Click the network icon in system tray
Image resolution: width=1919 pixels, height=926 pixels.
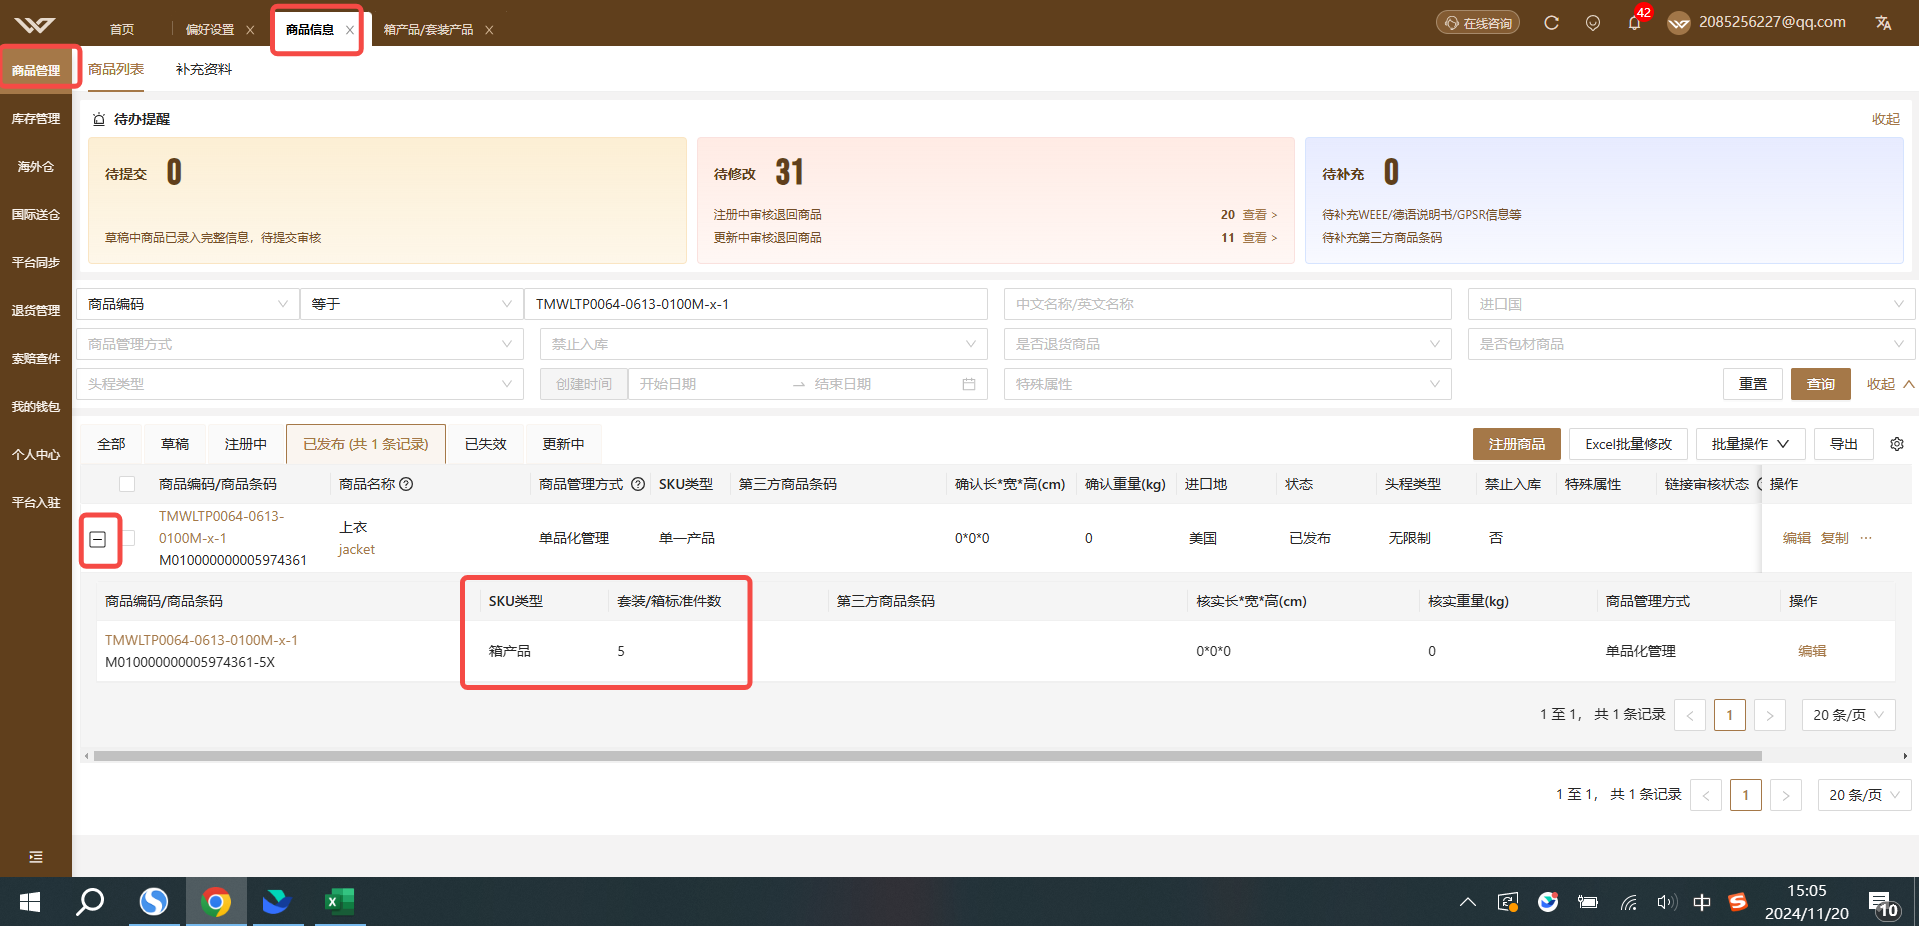pyautogui.click(x=1628, y=902)
